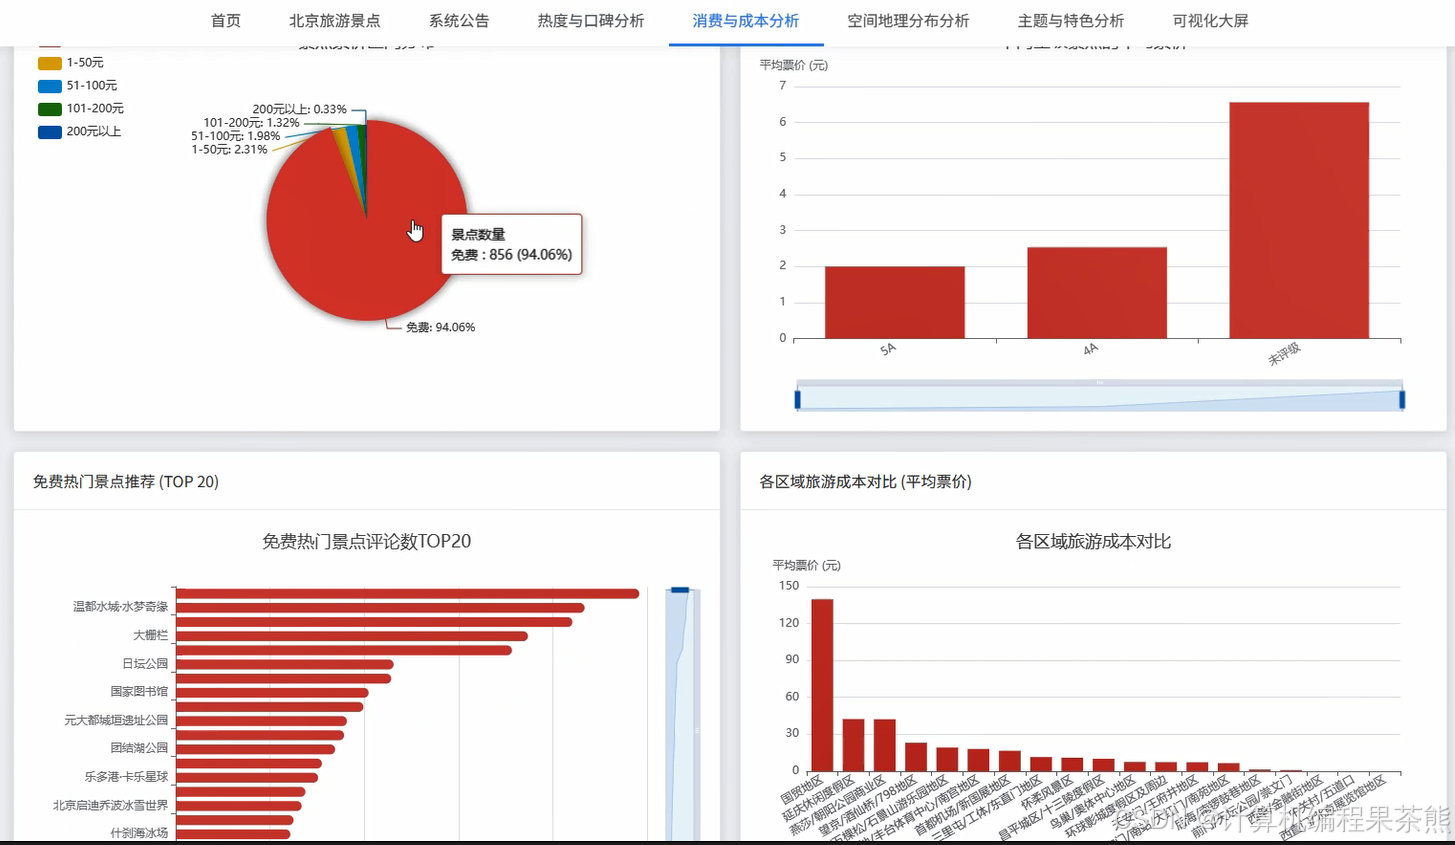Click the '200元以上: 0.33%' pie label
The image size is (1455, 845).
click(x=299, y=109)
